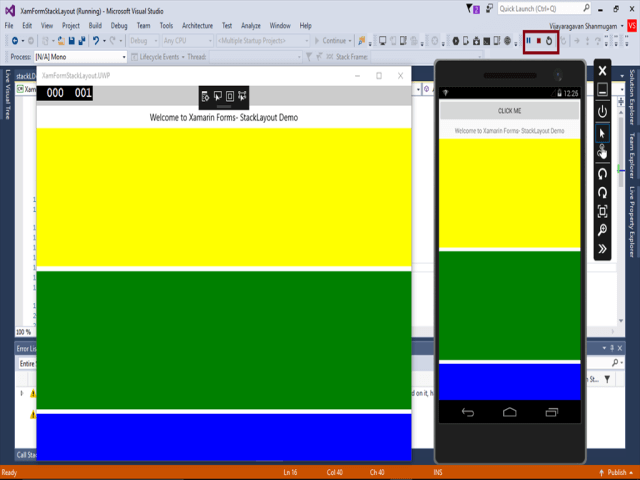
Task: Enable multi-touch input in emulator toolbar
Action: [602, 152]
